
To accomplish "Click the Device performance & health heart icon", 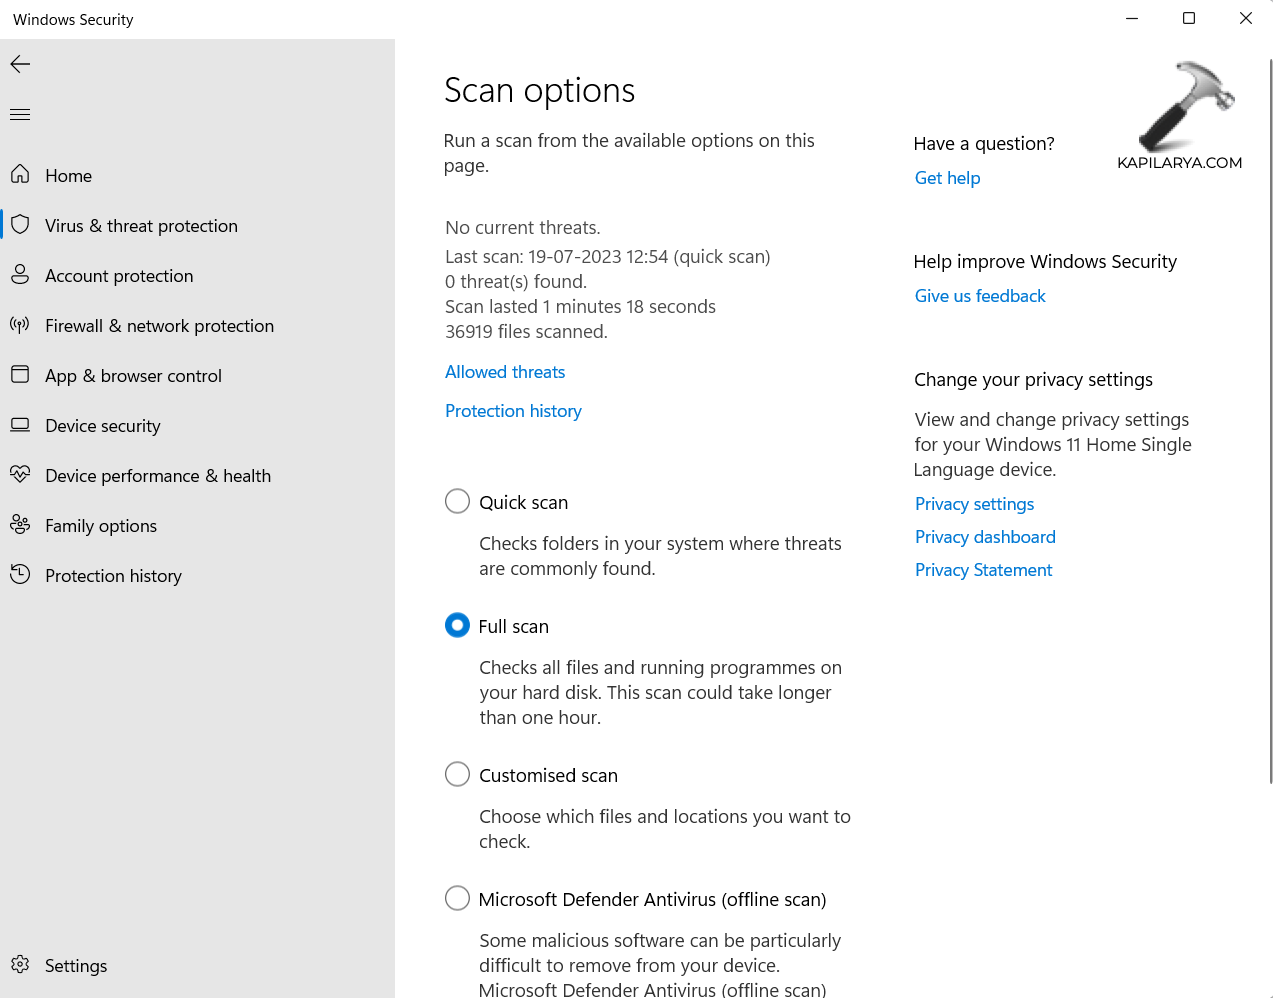I will click(20, 475).
